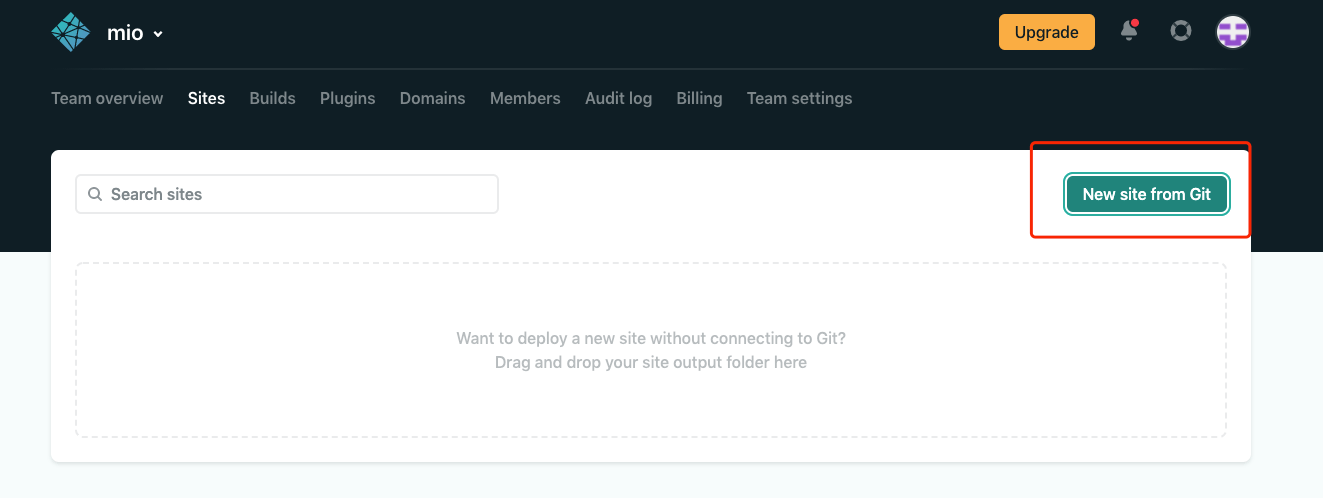This screenshot has width=1323, height=498.
Task: Click the drag and drop deploy area
Action: [651, 350]
